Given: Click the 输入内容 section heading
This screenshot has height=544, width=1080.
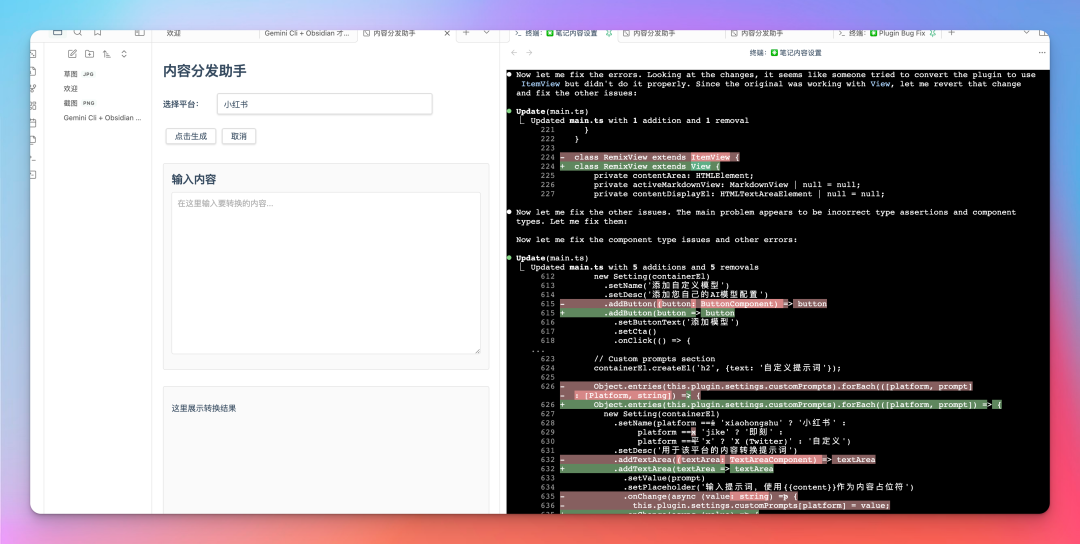Looking at the screenshot, I should click(x=194, y=179).
